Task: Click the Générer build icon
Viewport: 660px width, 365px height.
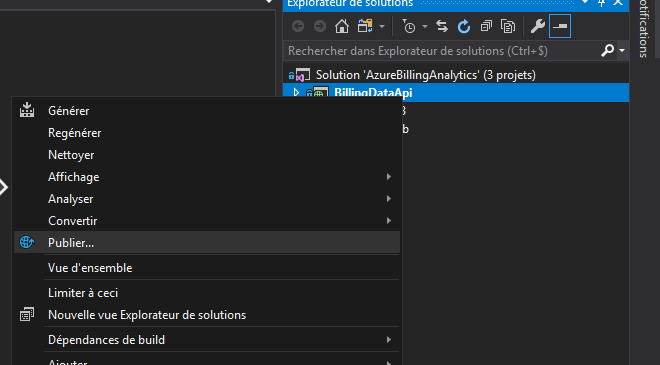Action: coord(27,110)
